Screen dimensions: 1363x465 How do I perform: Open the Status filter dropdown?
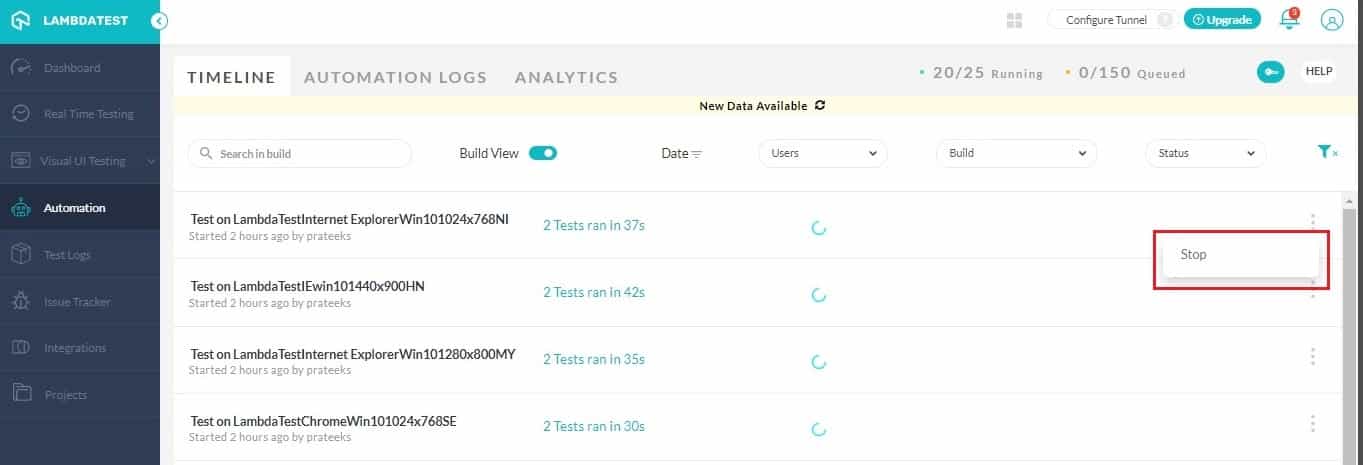tap(1204, 153)
